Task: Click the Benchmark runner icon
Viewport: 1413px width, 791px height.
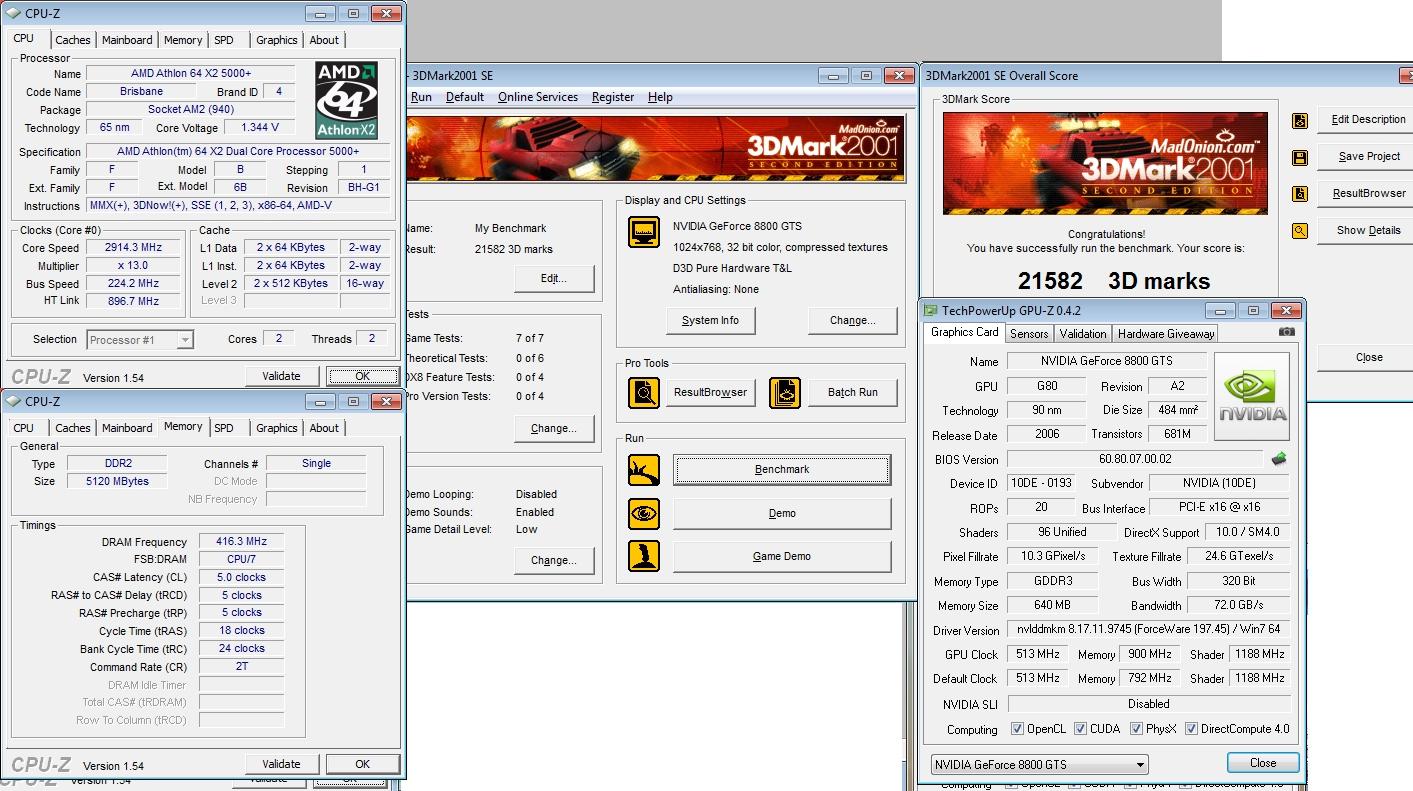Action: click(x=644, y=469)
